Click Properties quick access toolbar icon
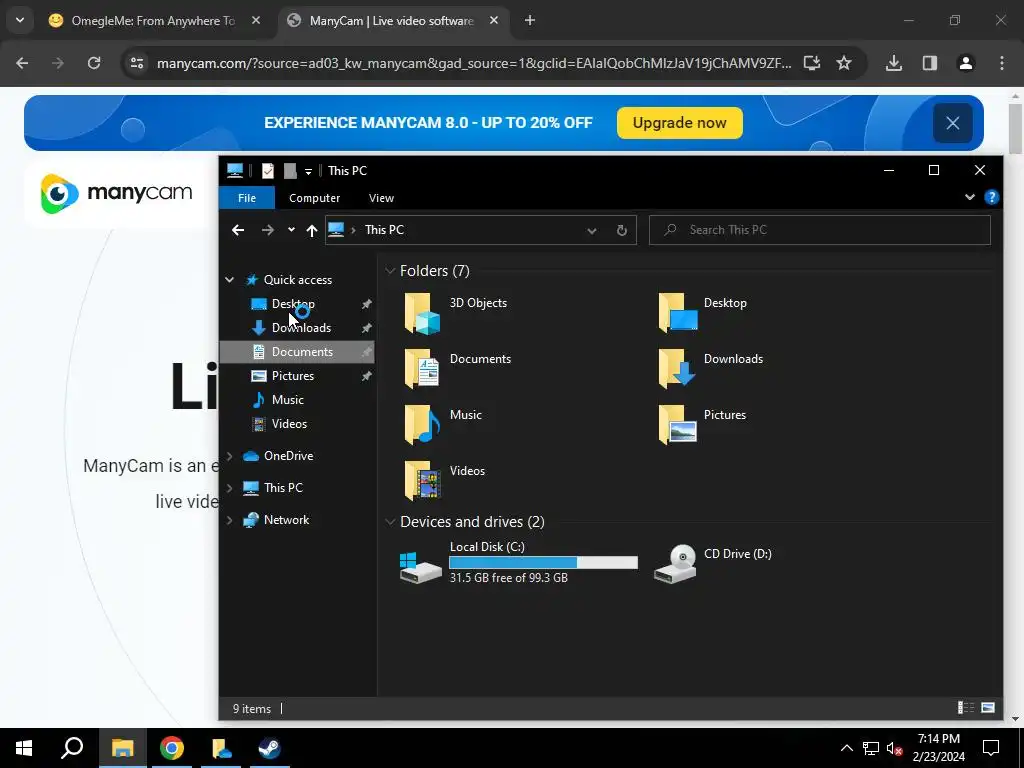Image resolution: width=1024 pixels, height=768 pixels. [268, 170]
